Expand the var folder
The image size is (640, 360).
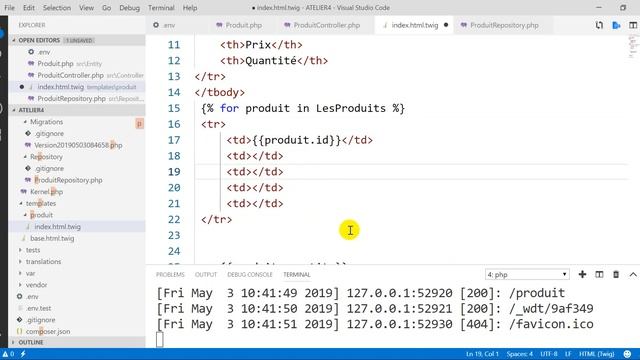tap(30, 273)
